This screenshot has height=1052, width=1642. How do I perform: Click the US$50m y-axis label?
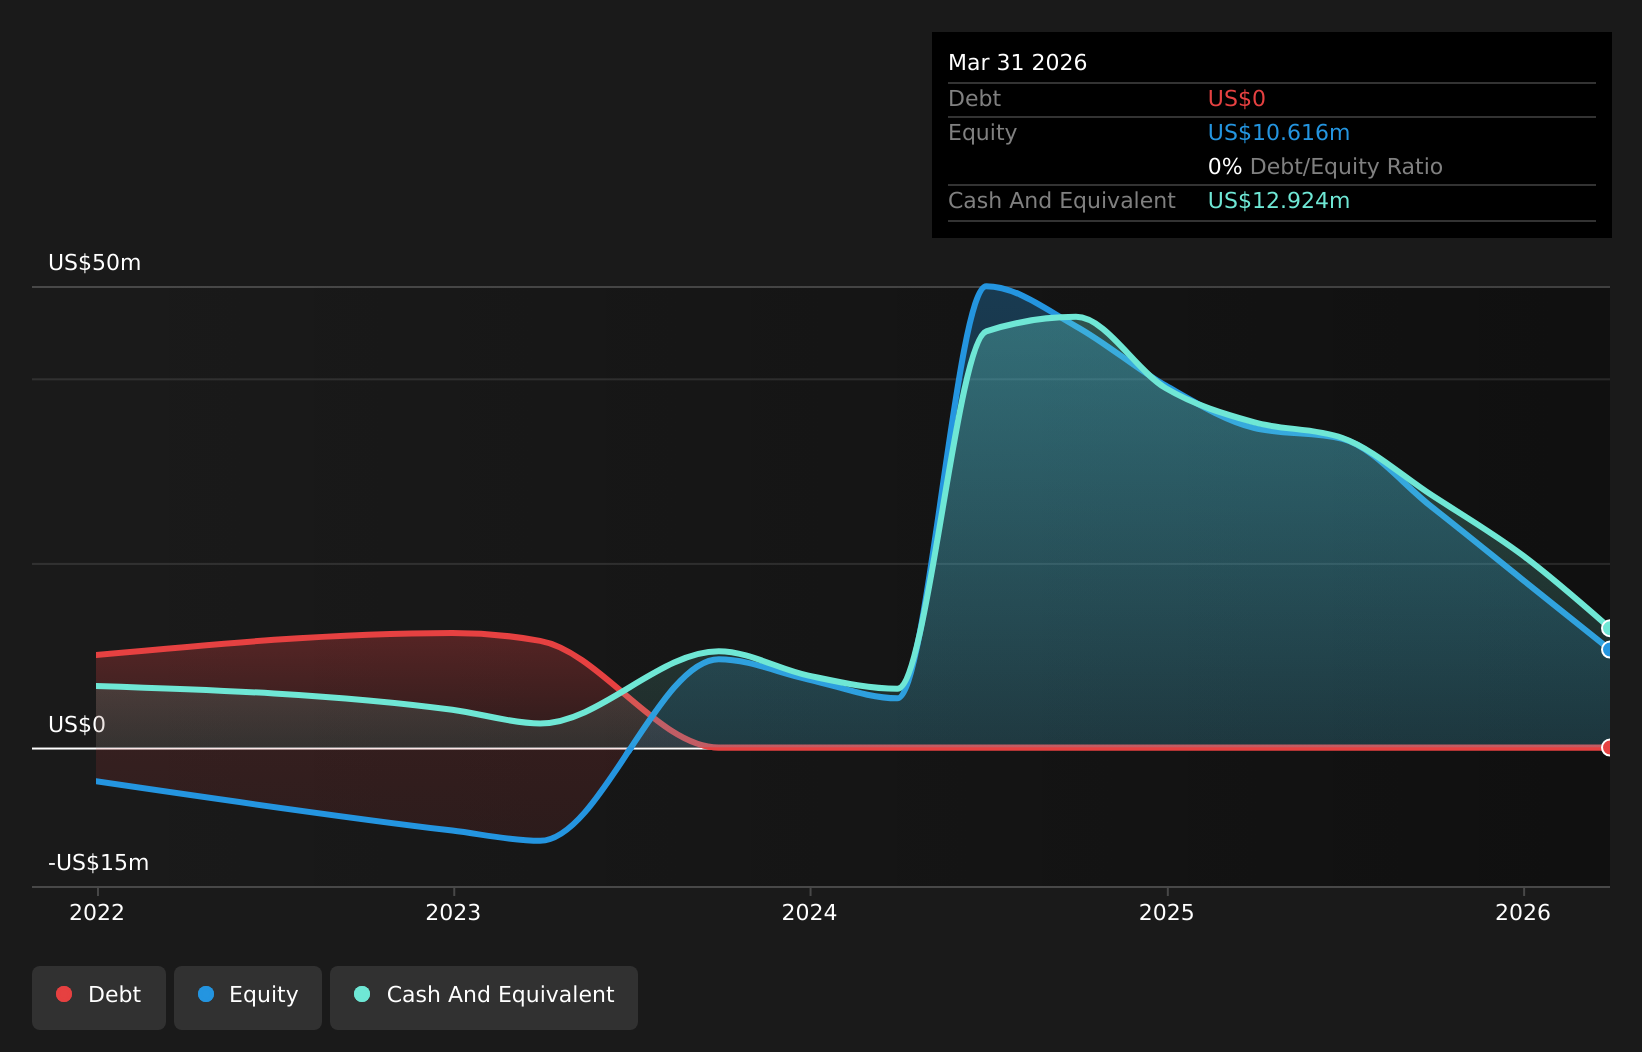tap(95, 263)
